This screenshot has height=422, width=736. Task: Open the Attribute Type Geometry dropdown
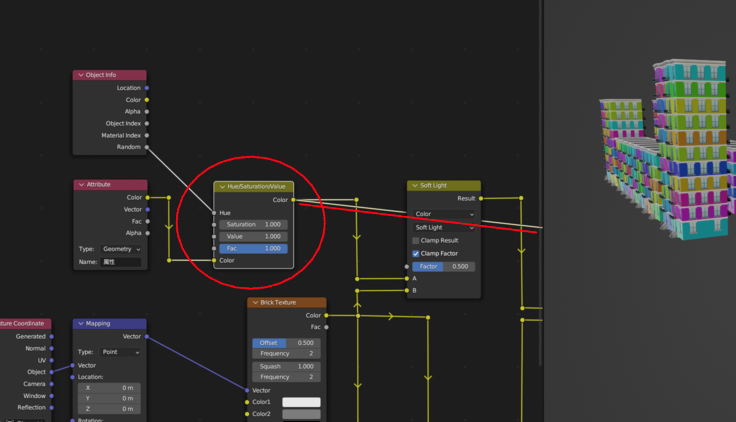coord(121,249)
